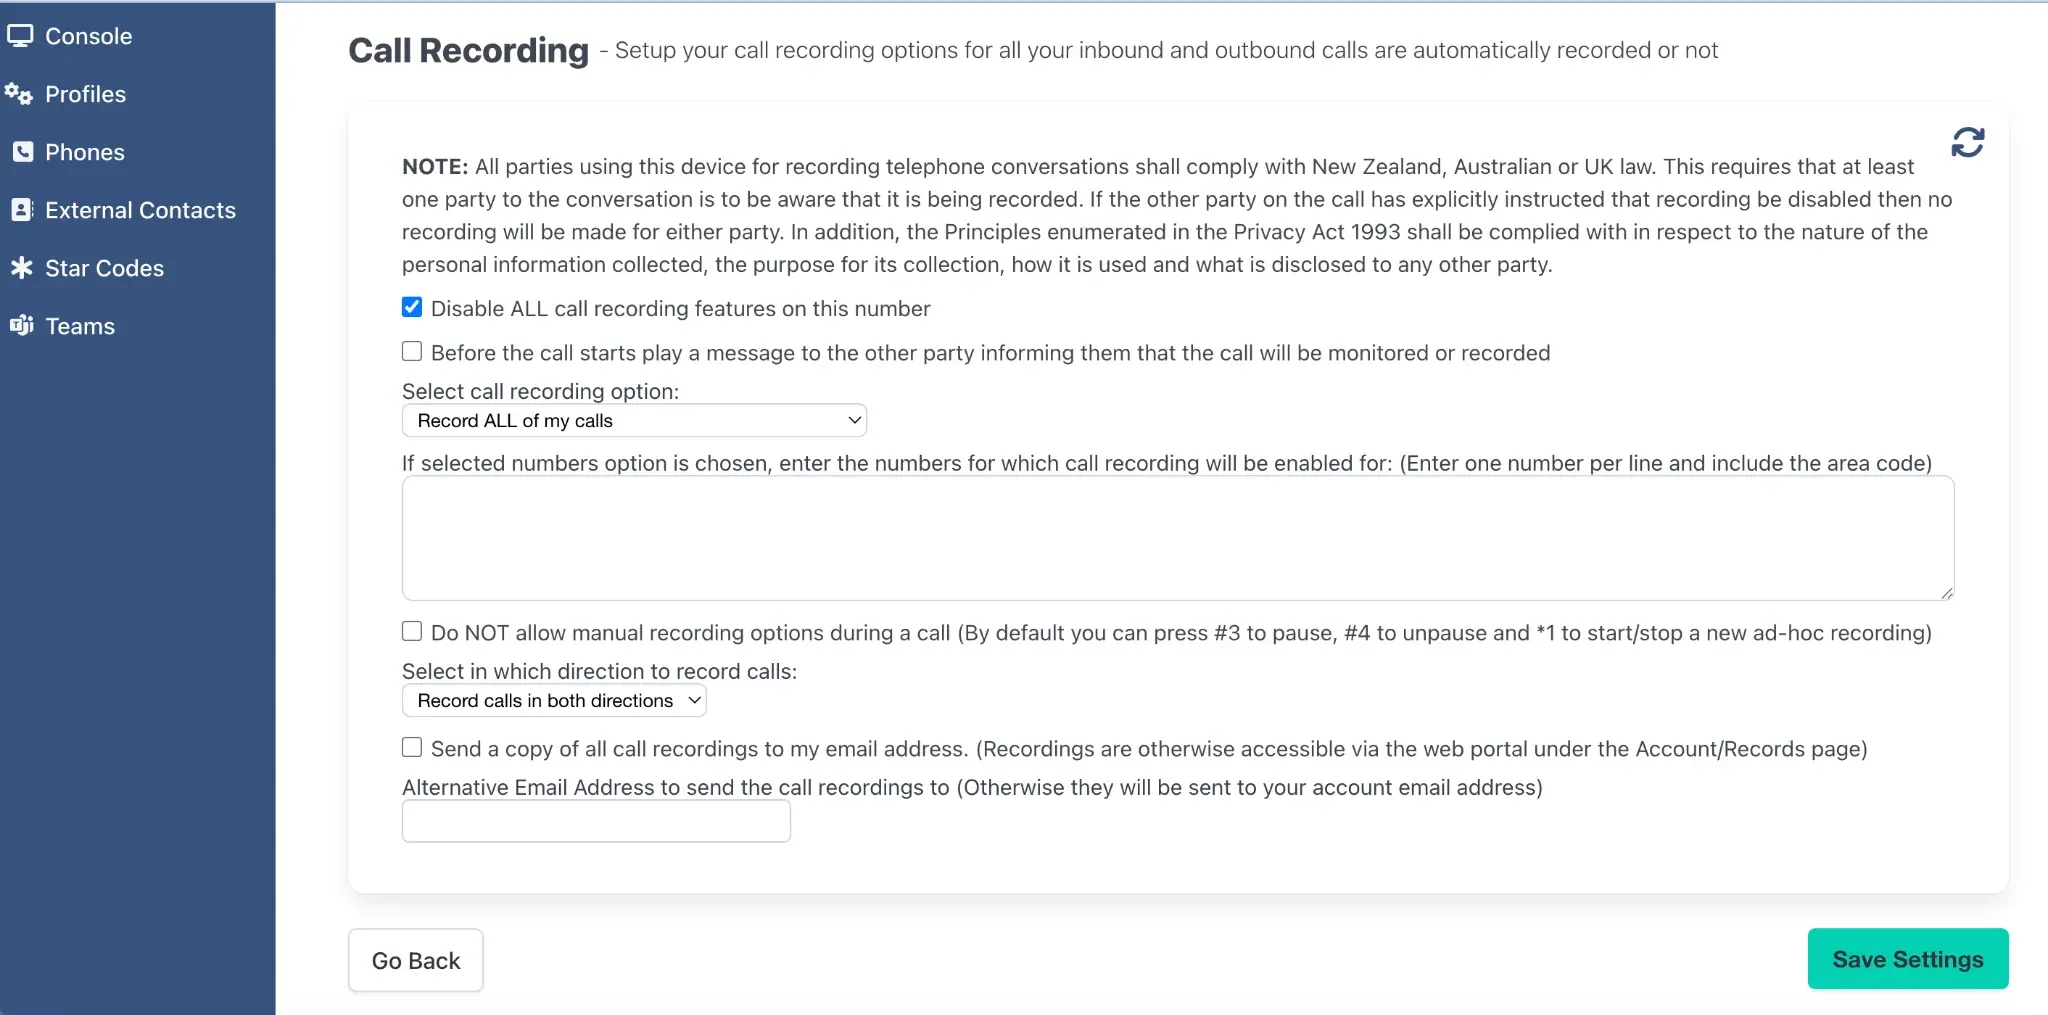
Task: Open the call recording option dropdown
Action: [x=634, y=420]
